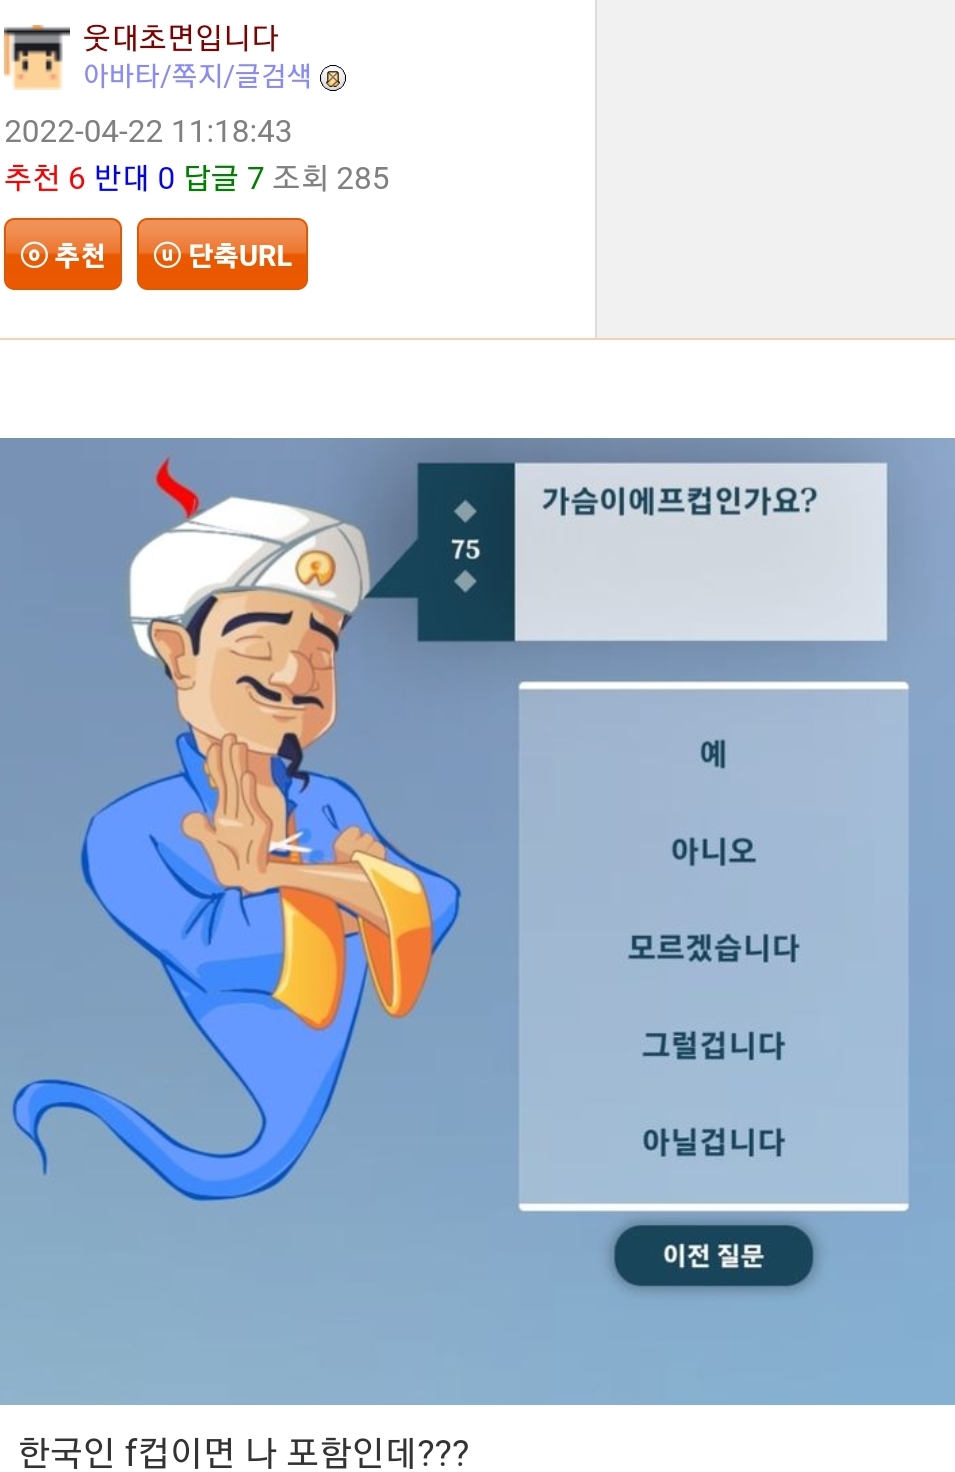
Task: Click the question box 가슴이에프컵인가요?
Action: point(700,551)
